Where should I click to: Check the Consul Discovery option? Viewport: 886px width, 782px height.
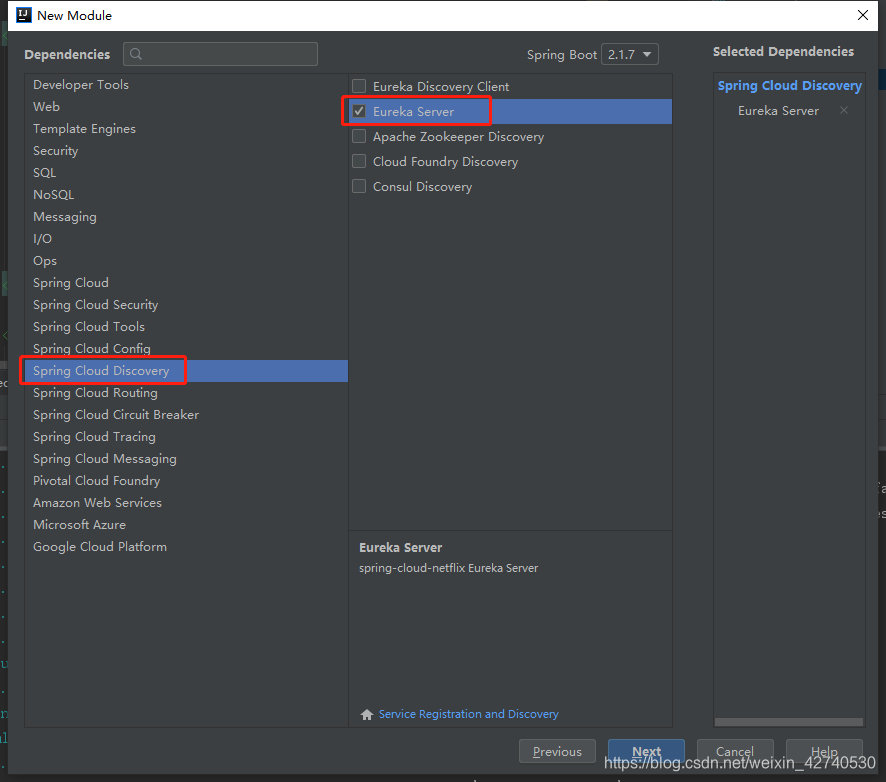pos(359,186)
